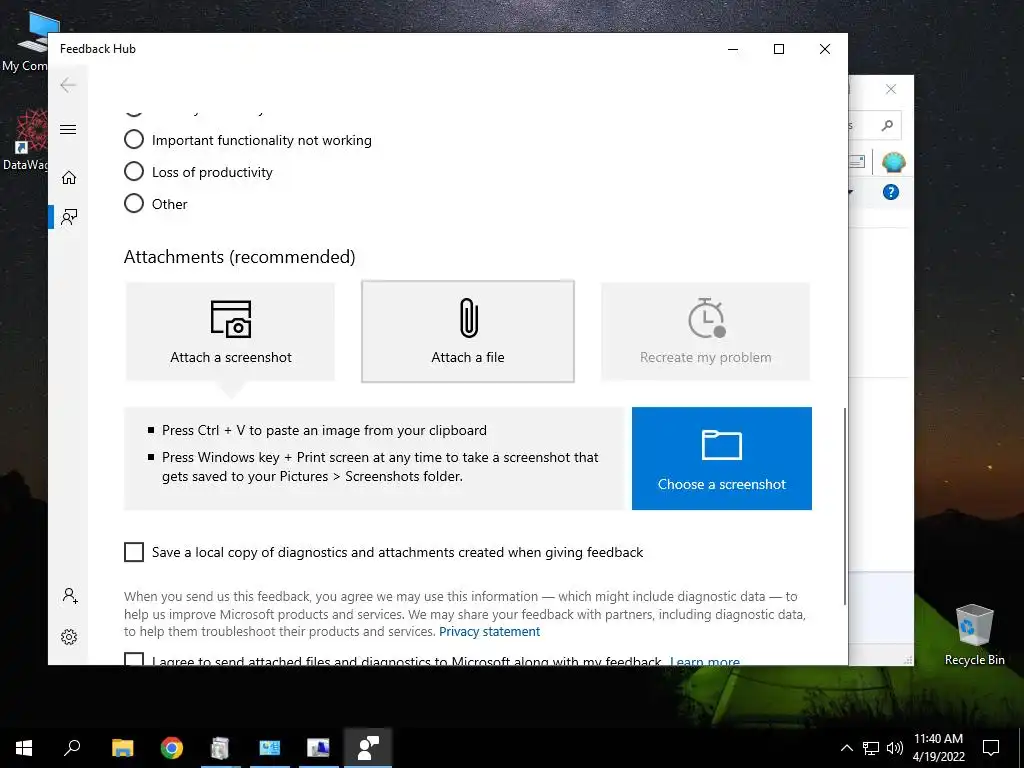The width and height of the screenshot is (1024, 768).
Task: Click the search magnifier in background window
Action: [x=887, y=125]
